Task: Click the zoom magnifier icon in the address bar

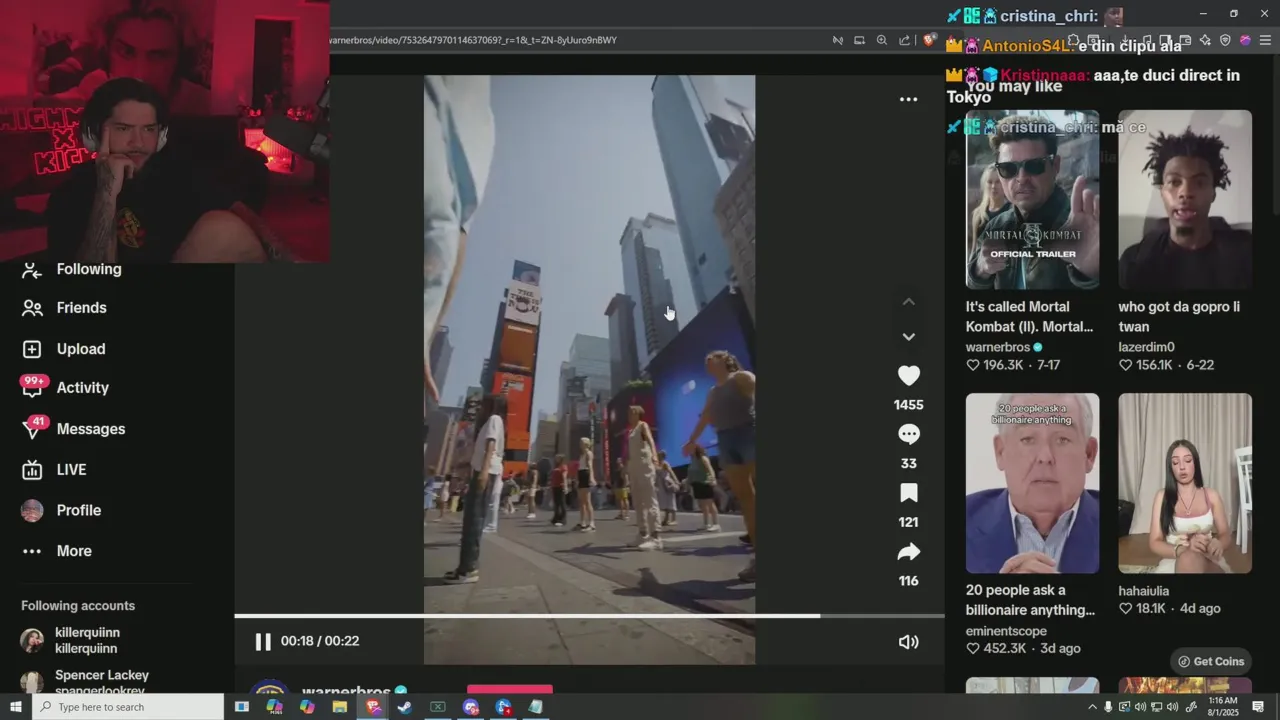Action: tap(882, 40)
